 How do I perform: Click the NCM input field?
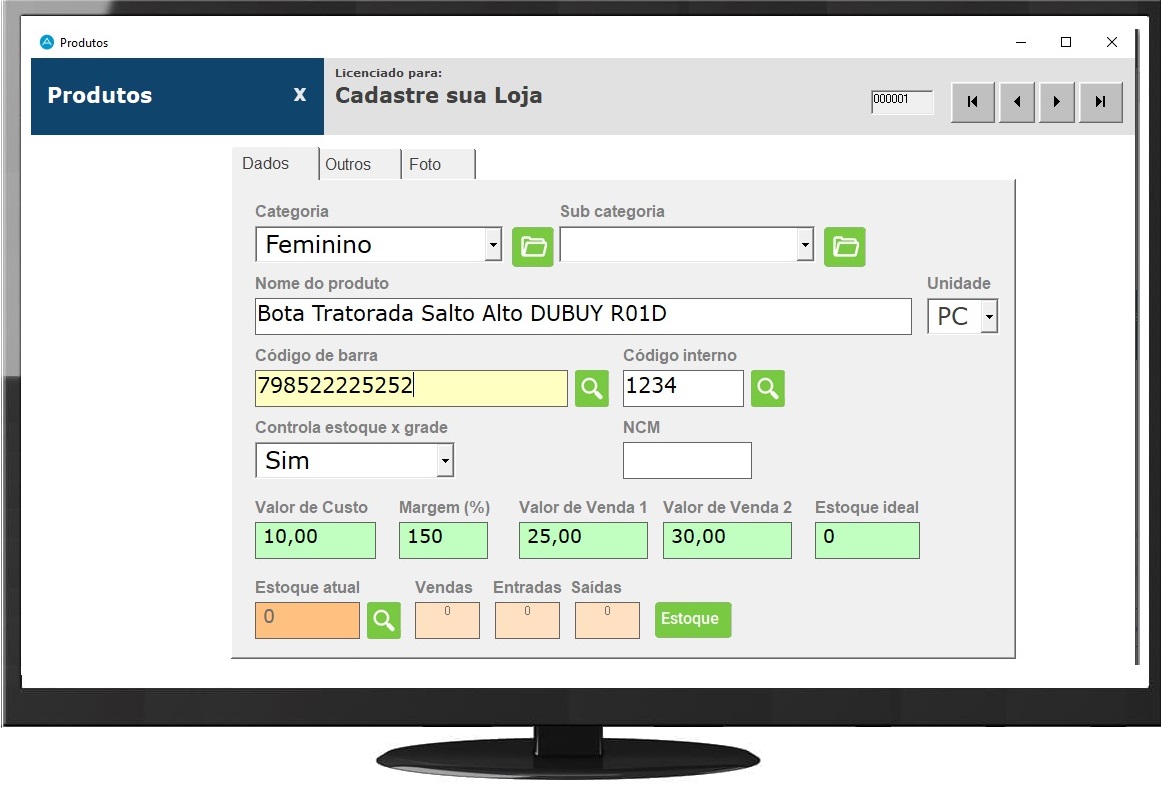tap(686, 461)
